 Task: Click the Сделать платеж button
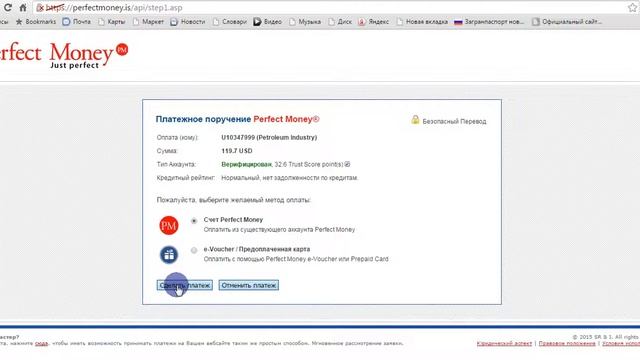click(184, 285)
